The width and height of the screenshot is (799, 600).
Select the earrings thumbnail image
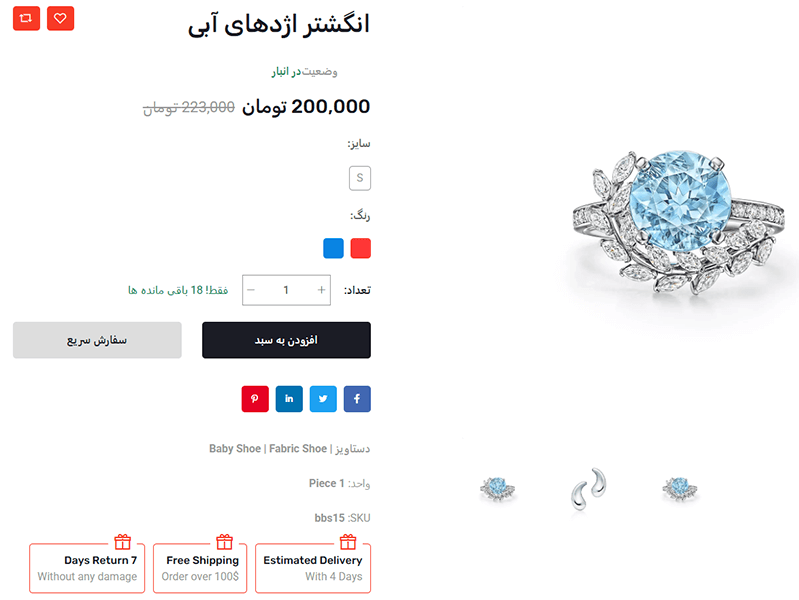point(589,488)
